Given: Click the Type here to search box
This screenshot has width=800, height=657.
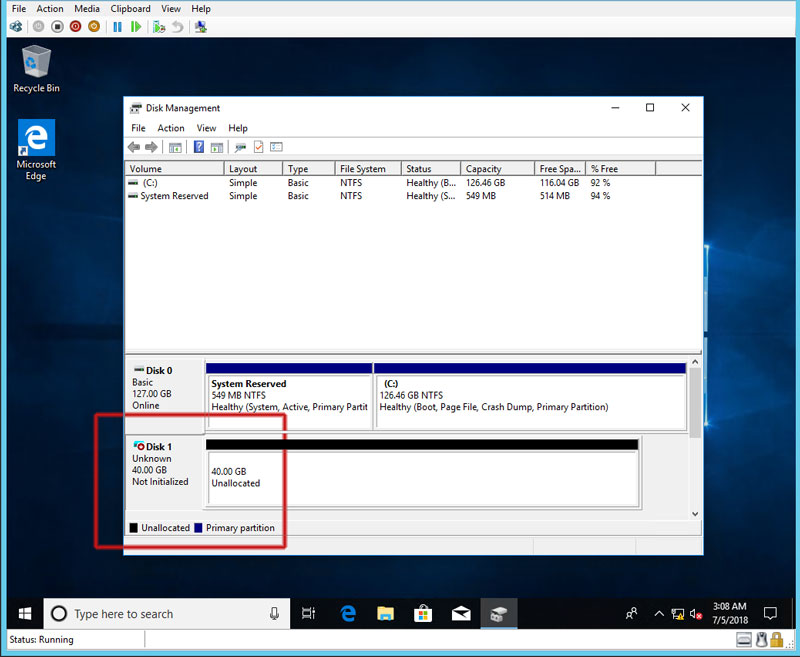Looking at the screenshot, I should [166, 613].
